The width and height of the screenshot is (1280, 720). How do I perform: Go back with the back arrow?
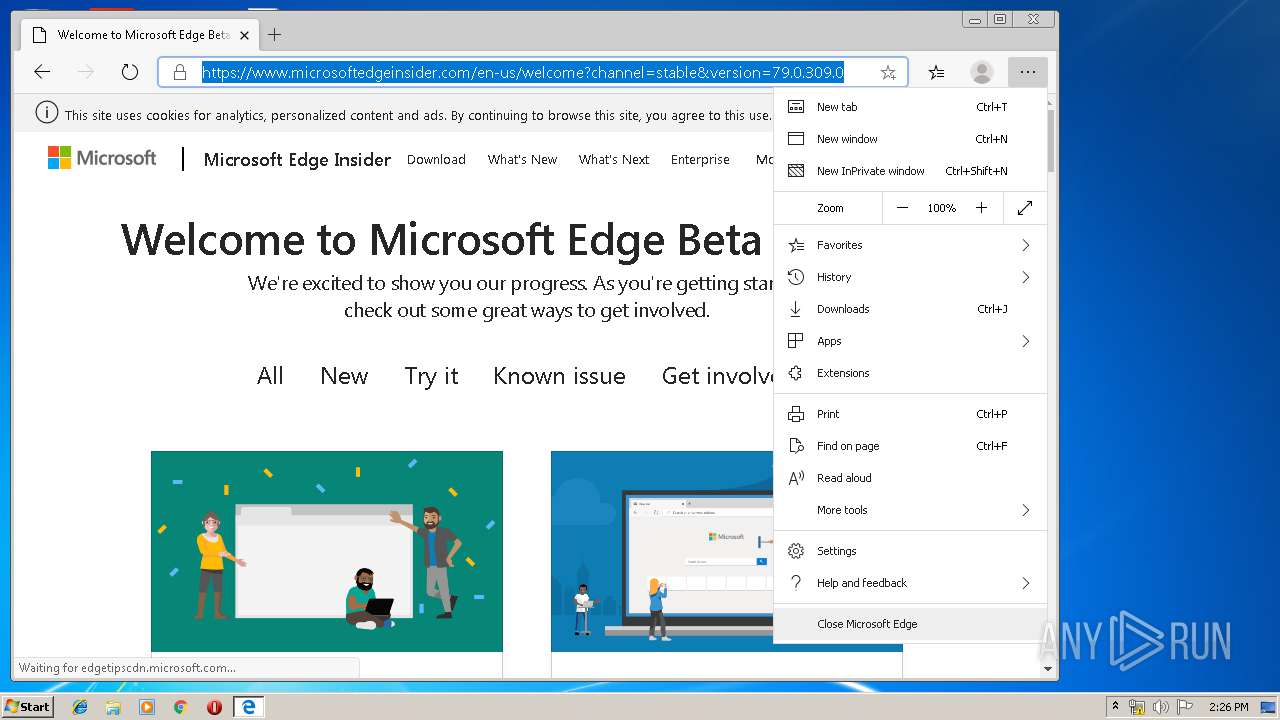(42, 72)
